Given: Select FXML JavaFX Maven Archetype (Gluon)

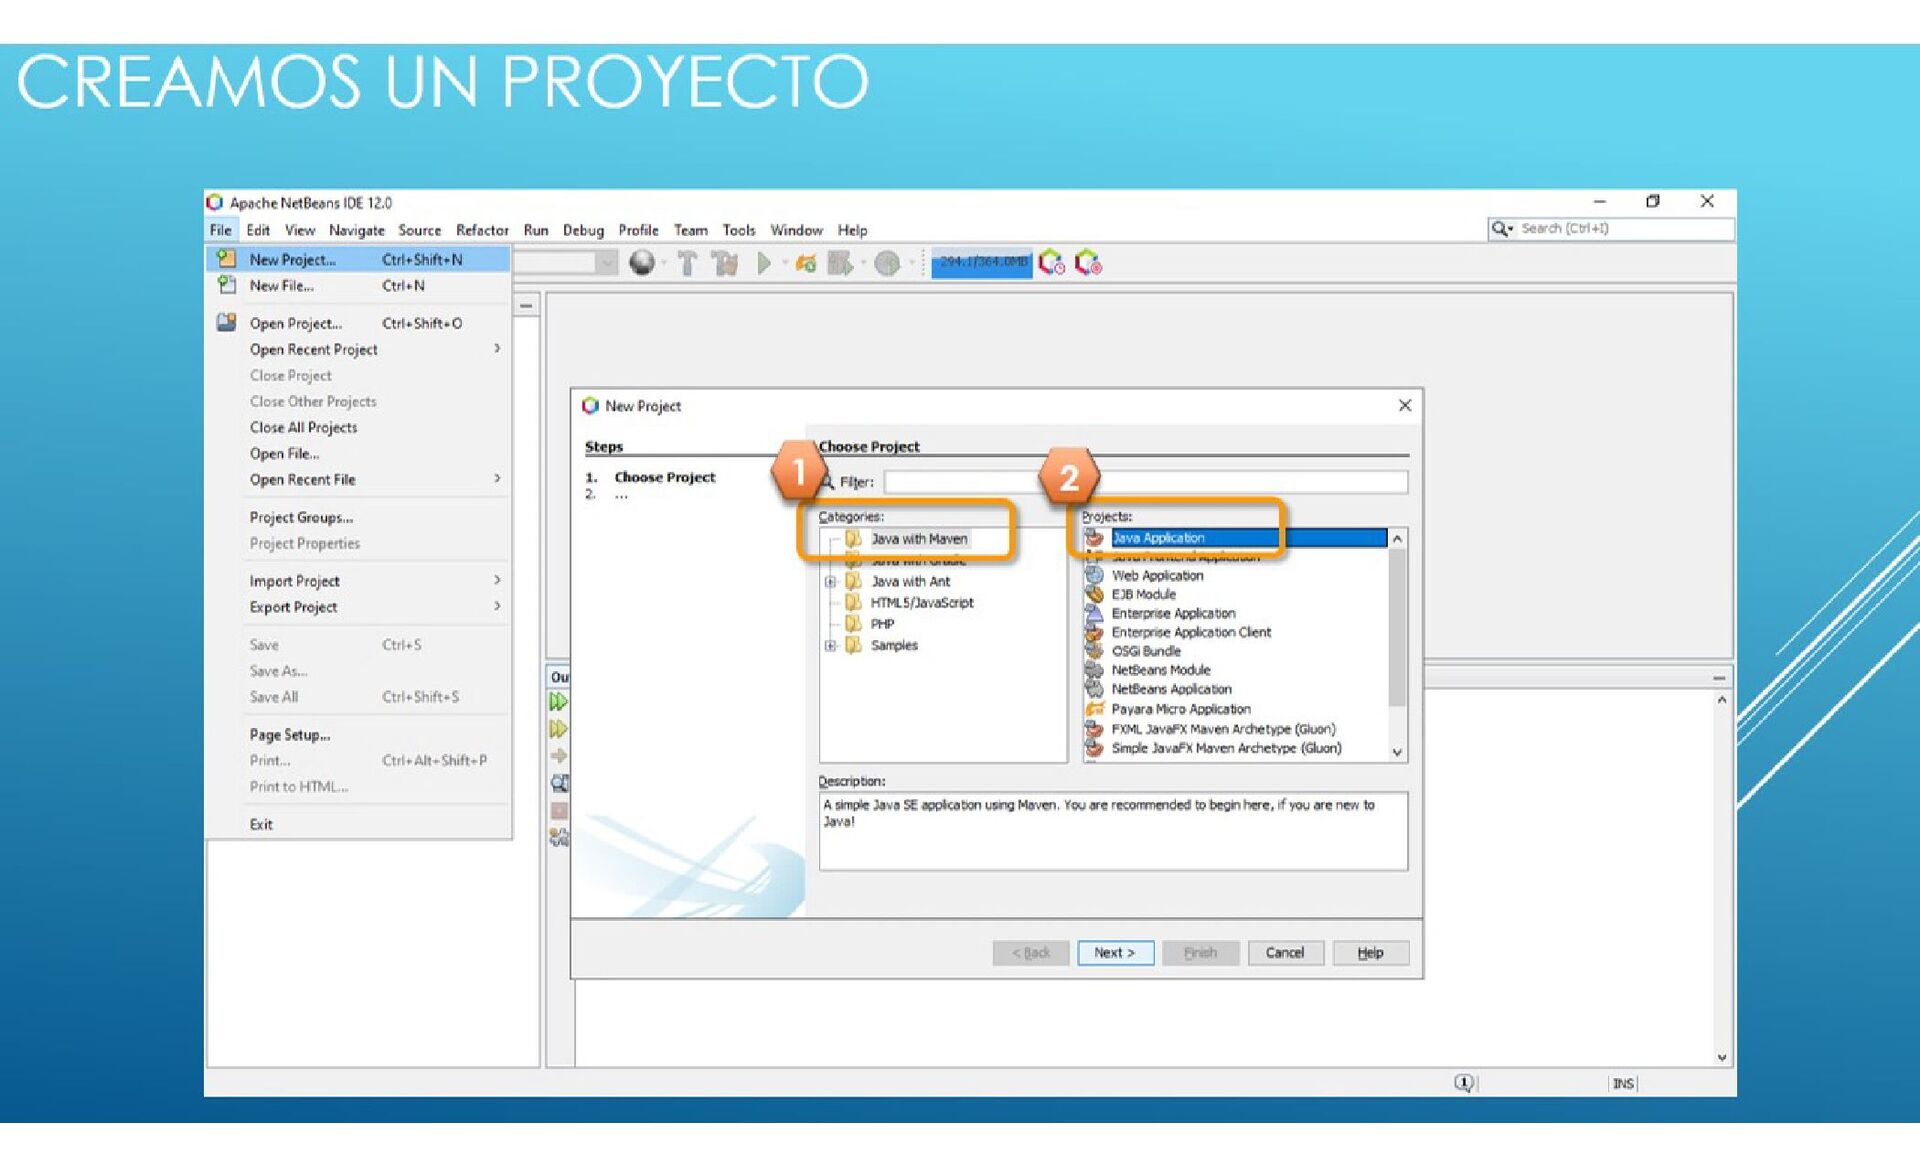Looking at the screenshot, I should 1223,729.
